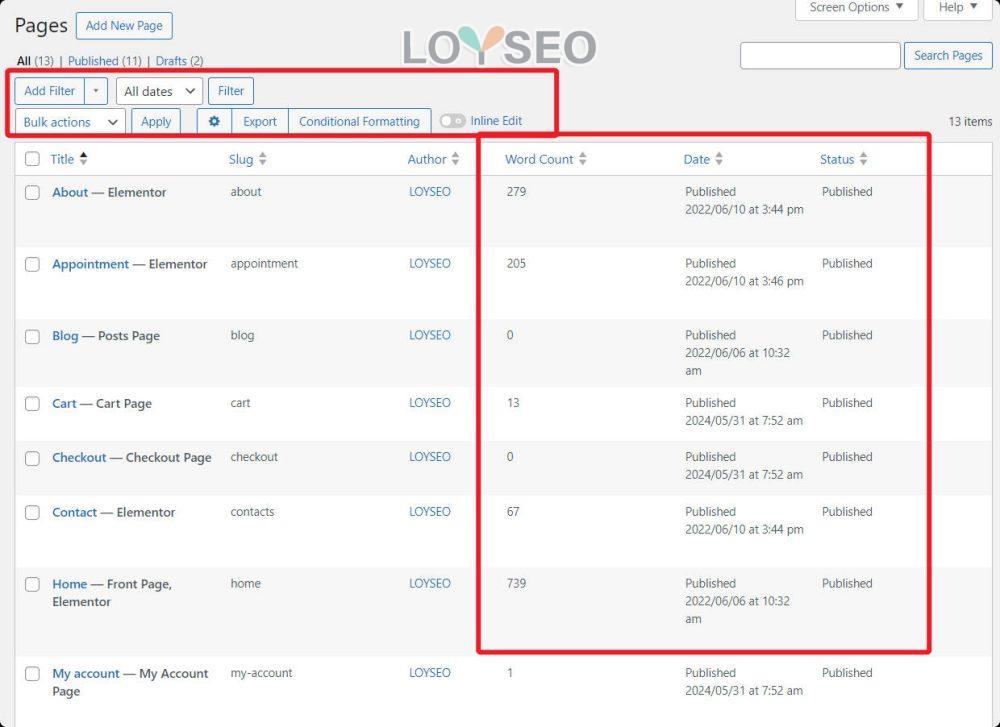Open the Contact page link
The image size is (1000, 727).
coord(75,512)
